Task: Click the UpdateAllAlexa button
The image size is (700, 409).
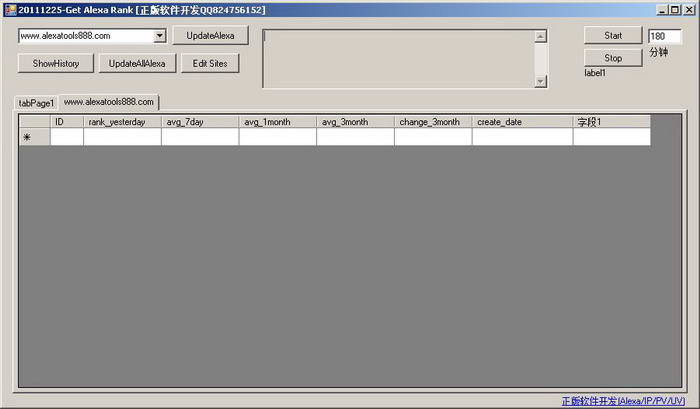Action: pos(137,63)
